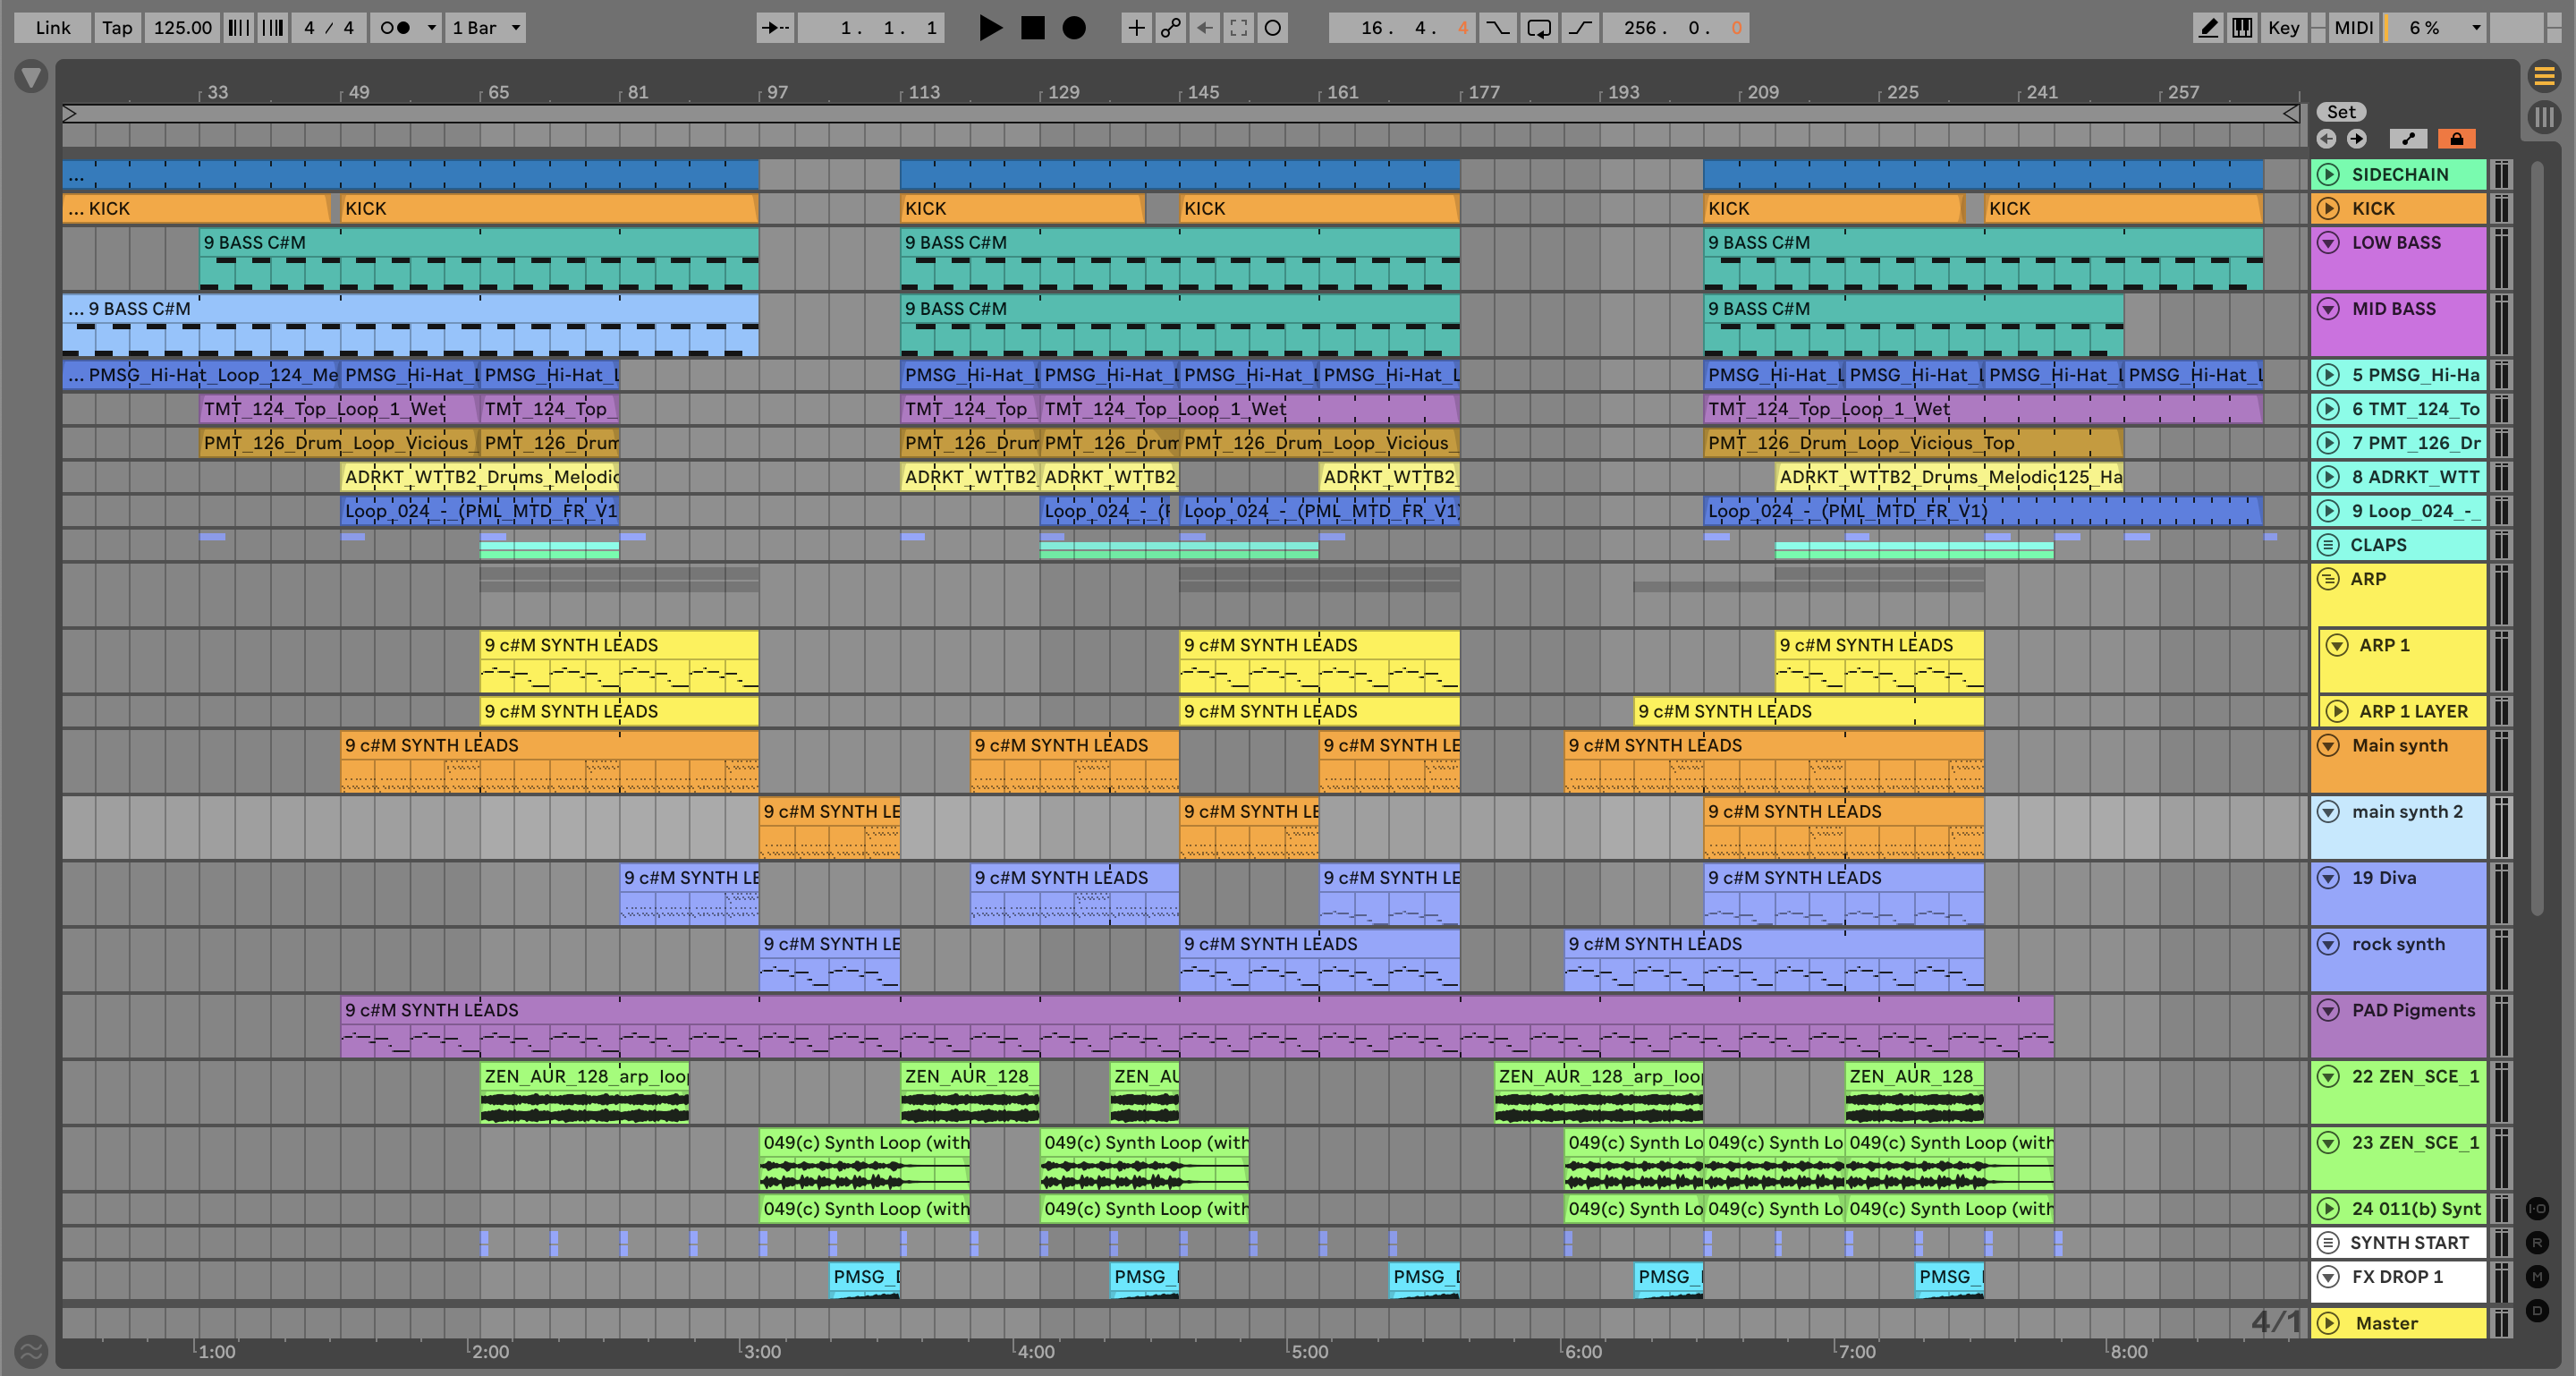2576x1376 pixels.
Task: Open MIDI map mode
Action: click(2353, 28)
